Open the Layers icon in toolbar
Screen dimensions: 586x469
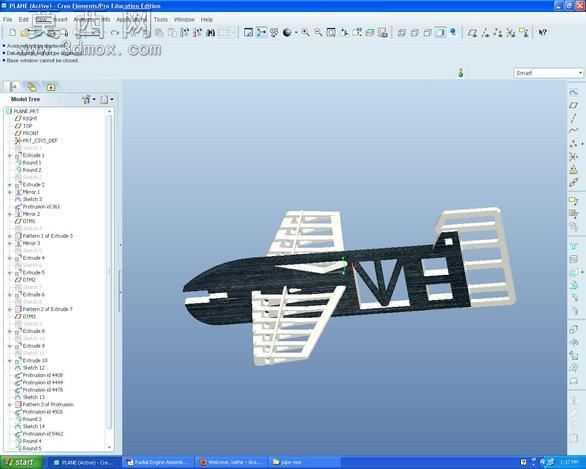click(370, 33)
